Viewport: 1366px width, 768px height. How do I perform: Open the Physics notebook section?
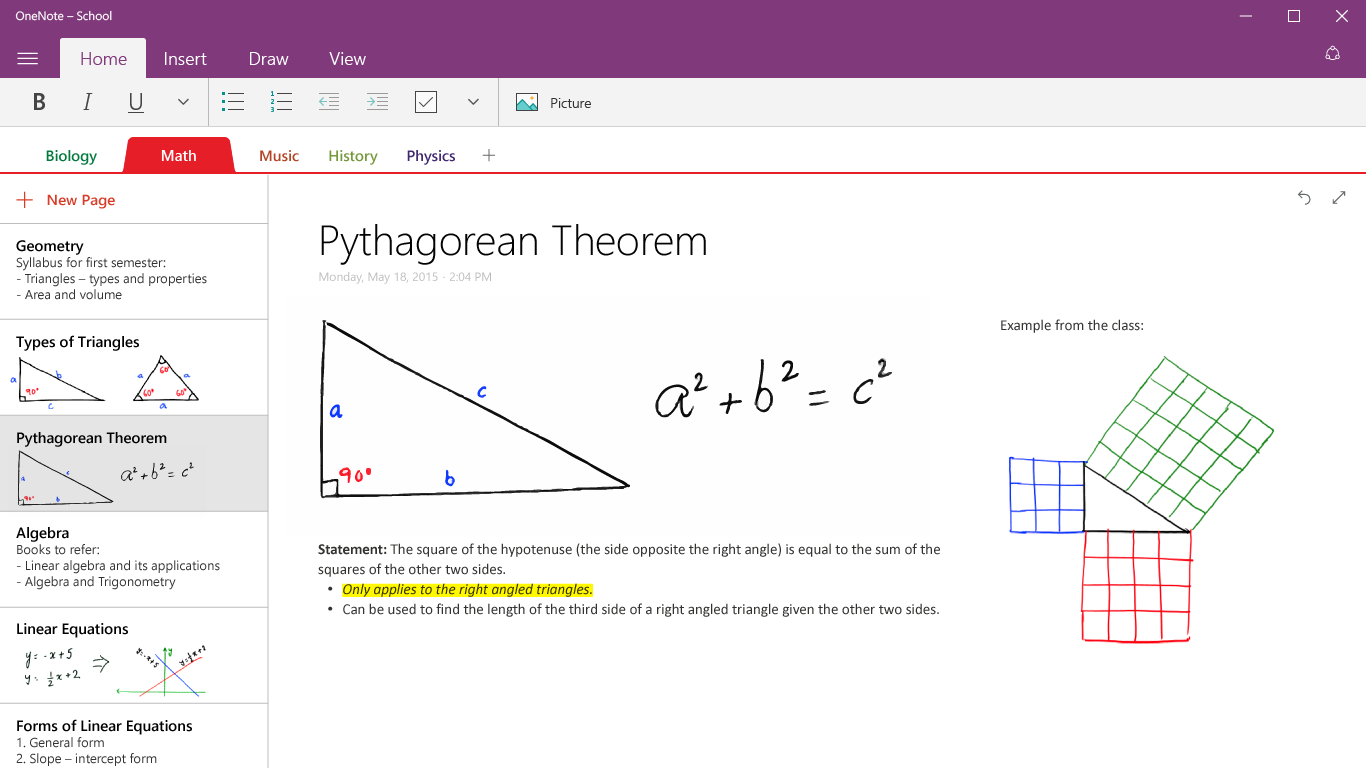430,155
